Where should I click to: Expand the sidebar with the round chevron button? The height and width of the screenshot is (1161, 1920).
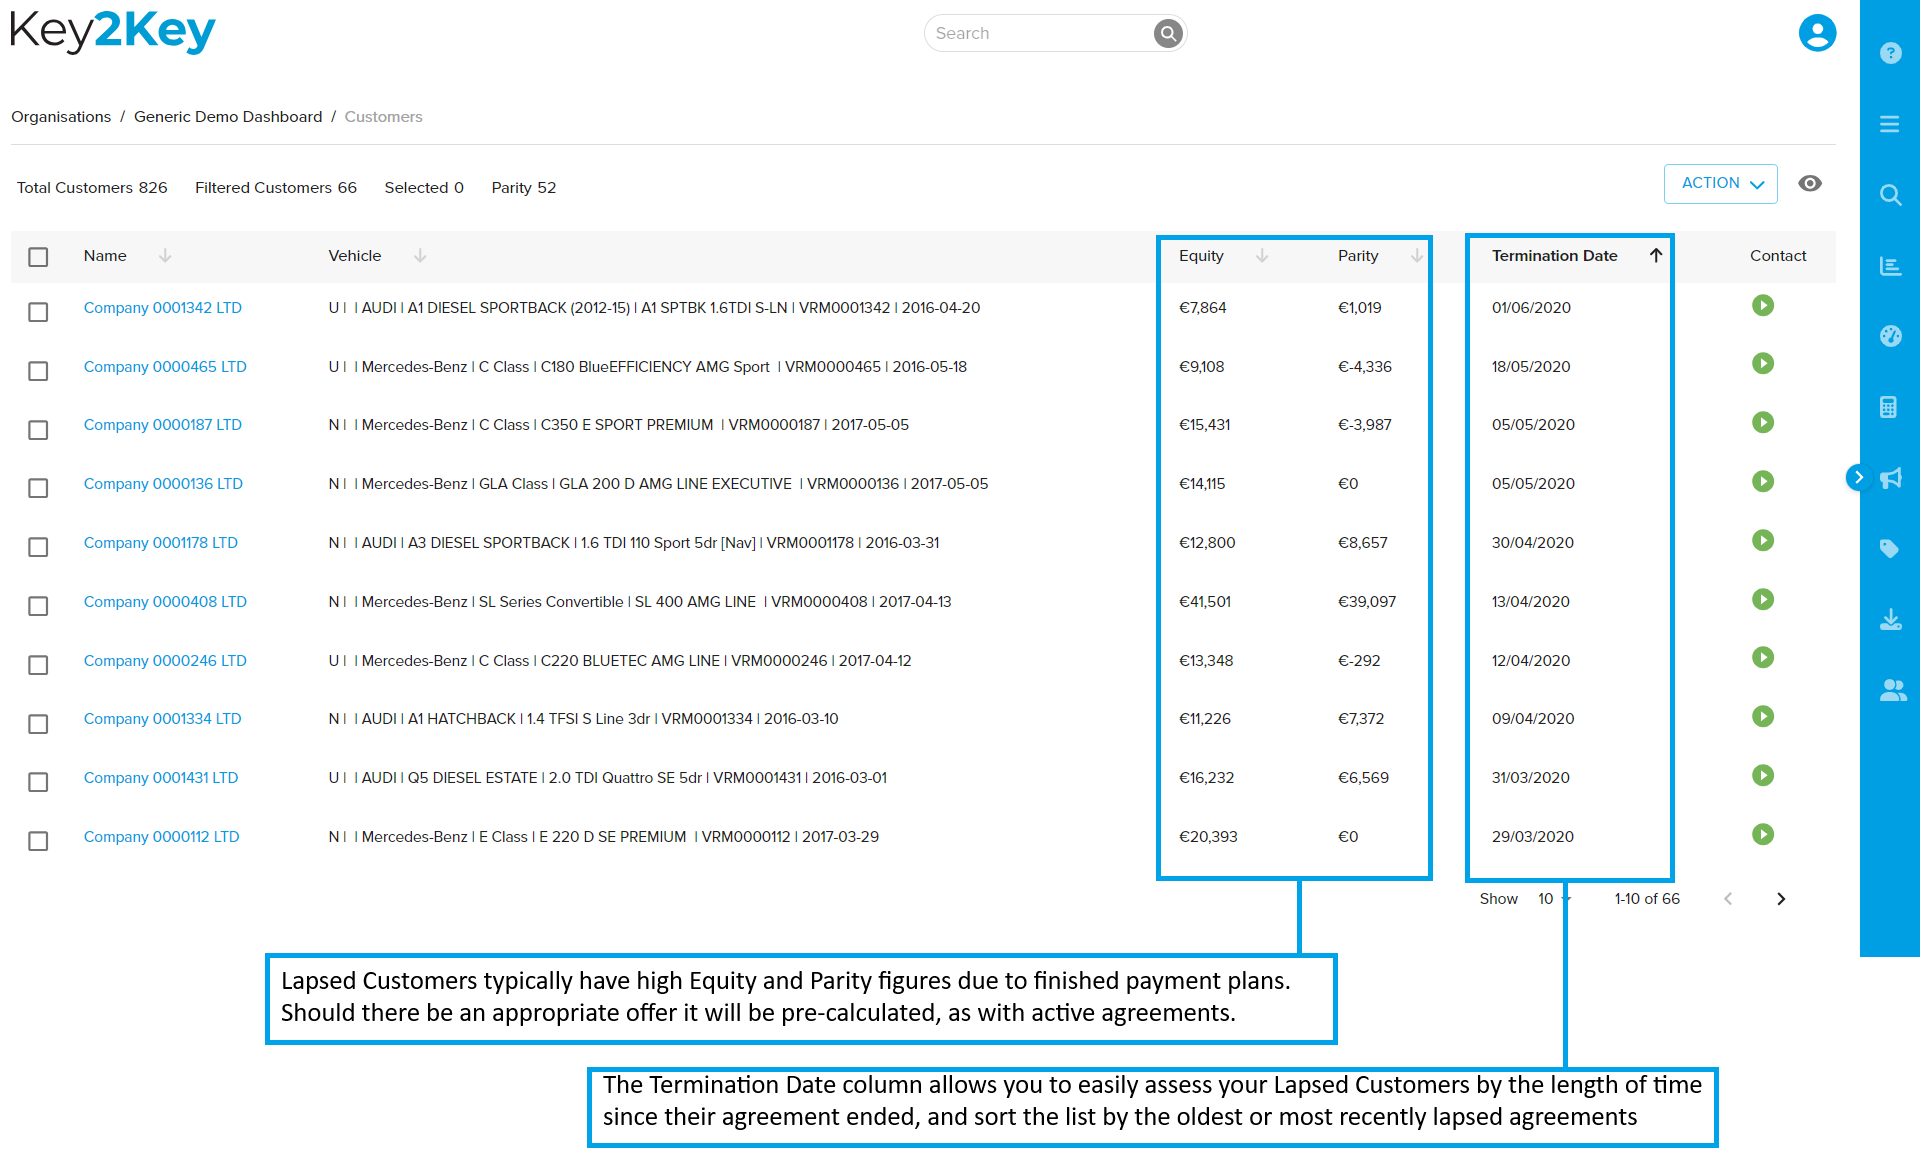click(1858, 477)
